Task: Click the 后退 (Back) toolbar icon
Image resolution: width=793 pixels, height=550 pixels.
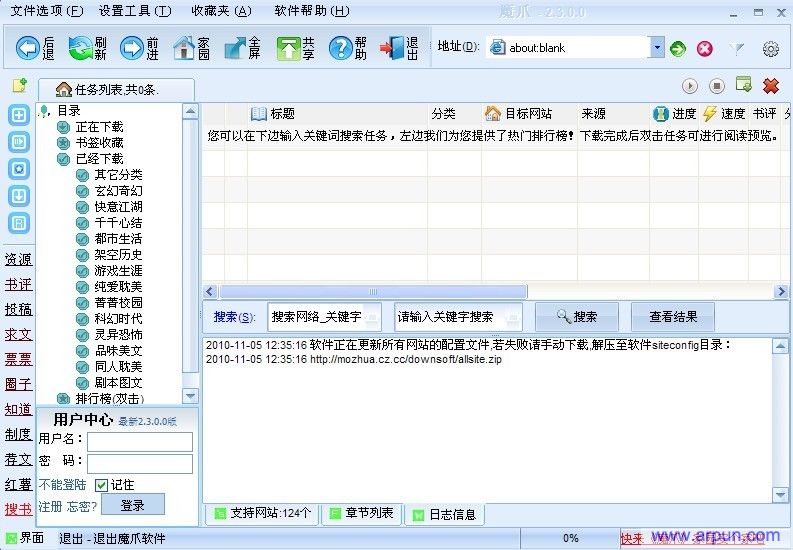Action: [x=36, y=47]
